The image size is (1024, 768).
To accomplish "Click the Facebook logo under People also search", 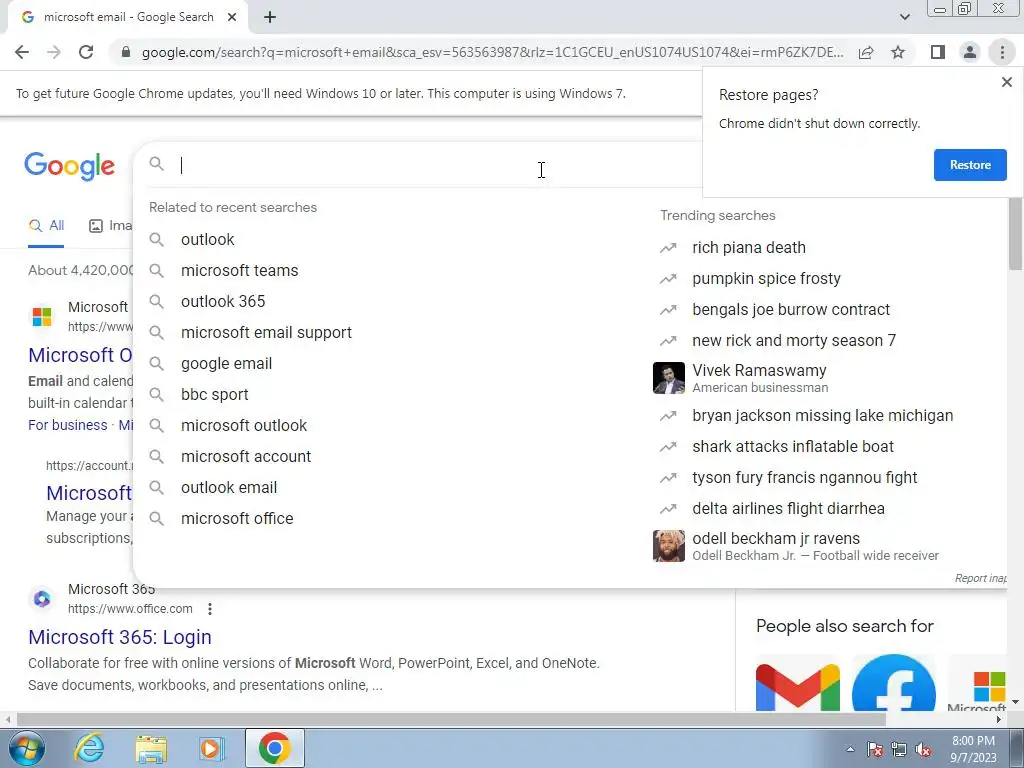I will click(894, 683).
